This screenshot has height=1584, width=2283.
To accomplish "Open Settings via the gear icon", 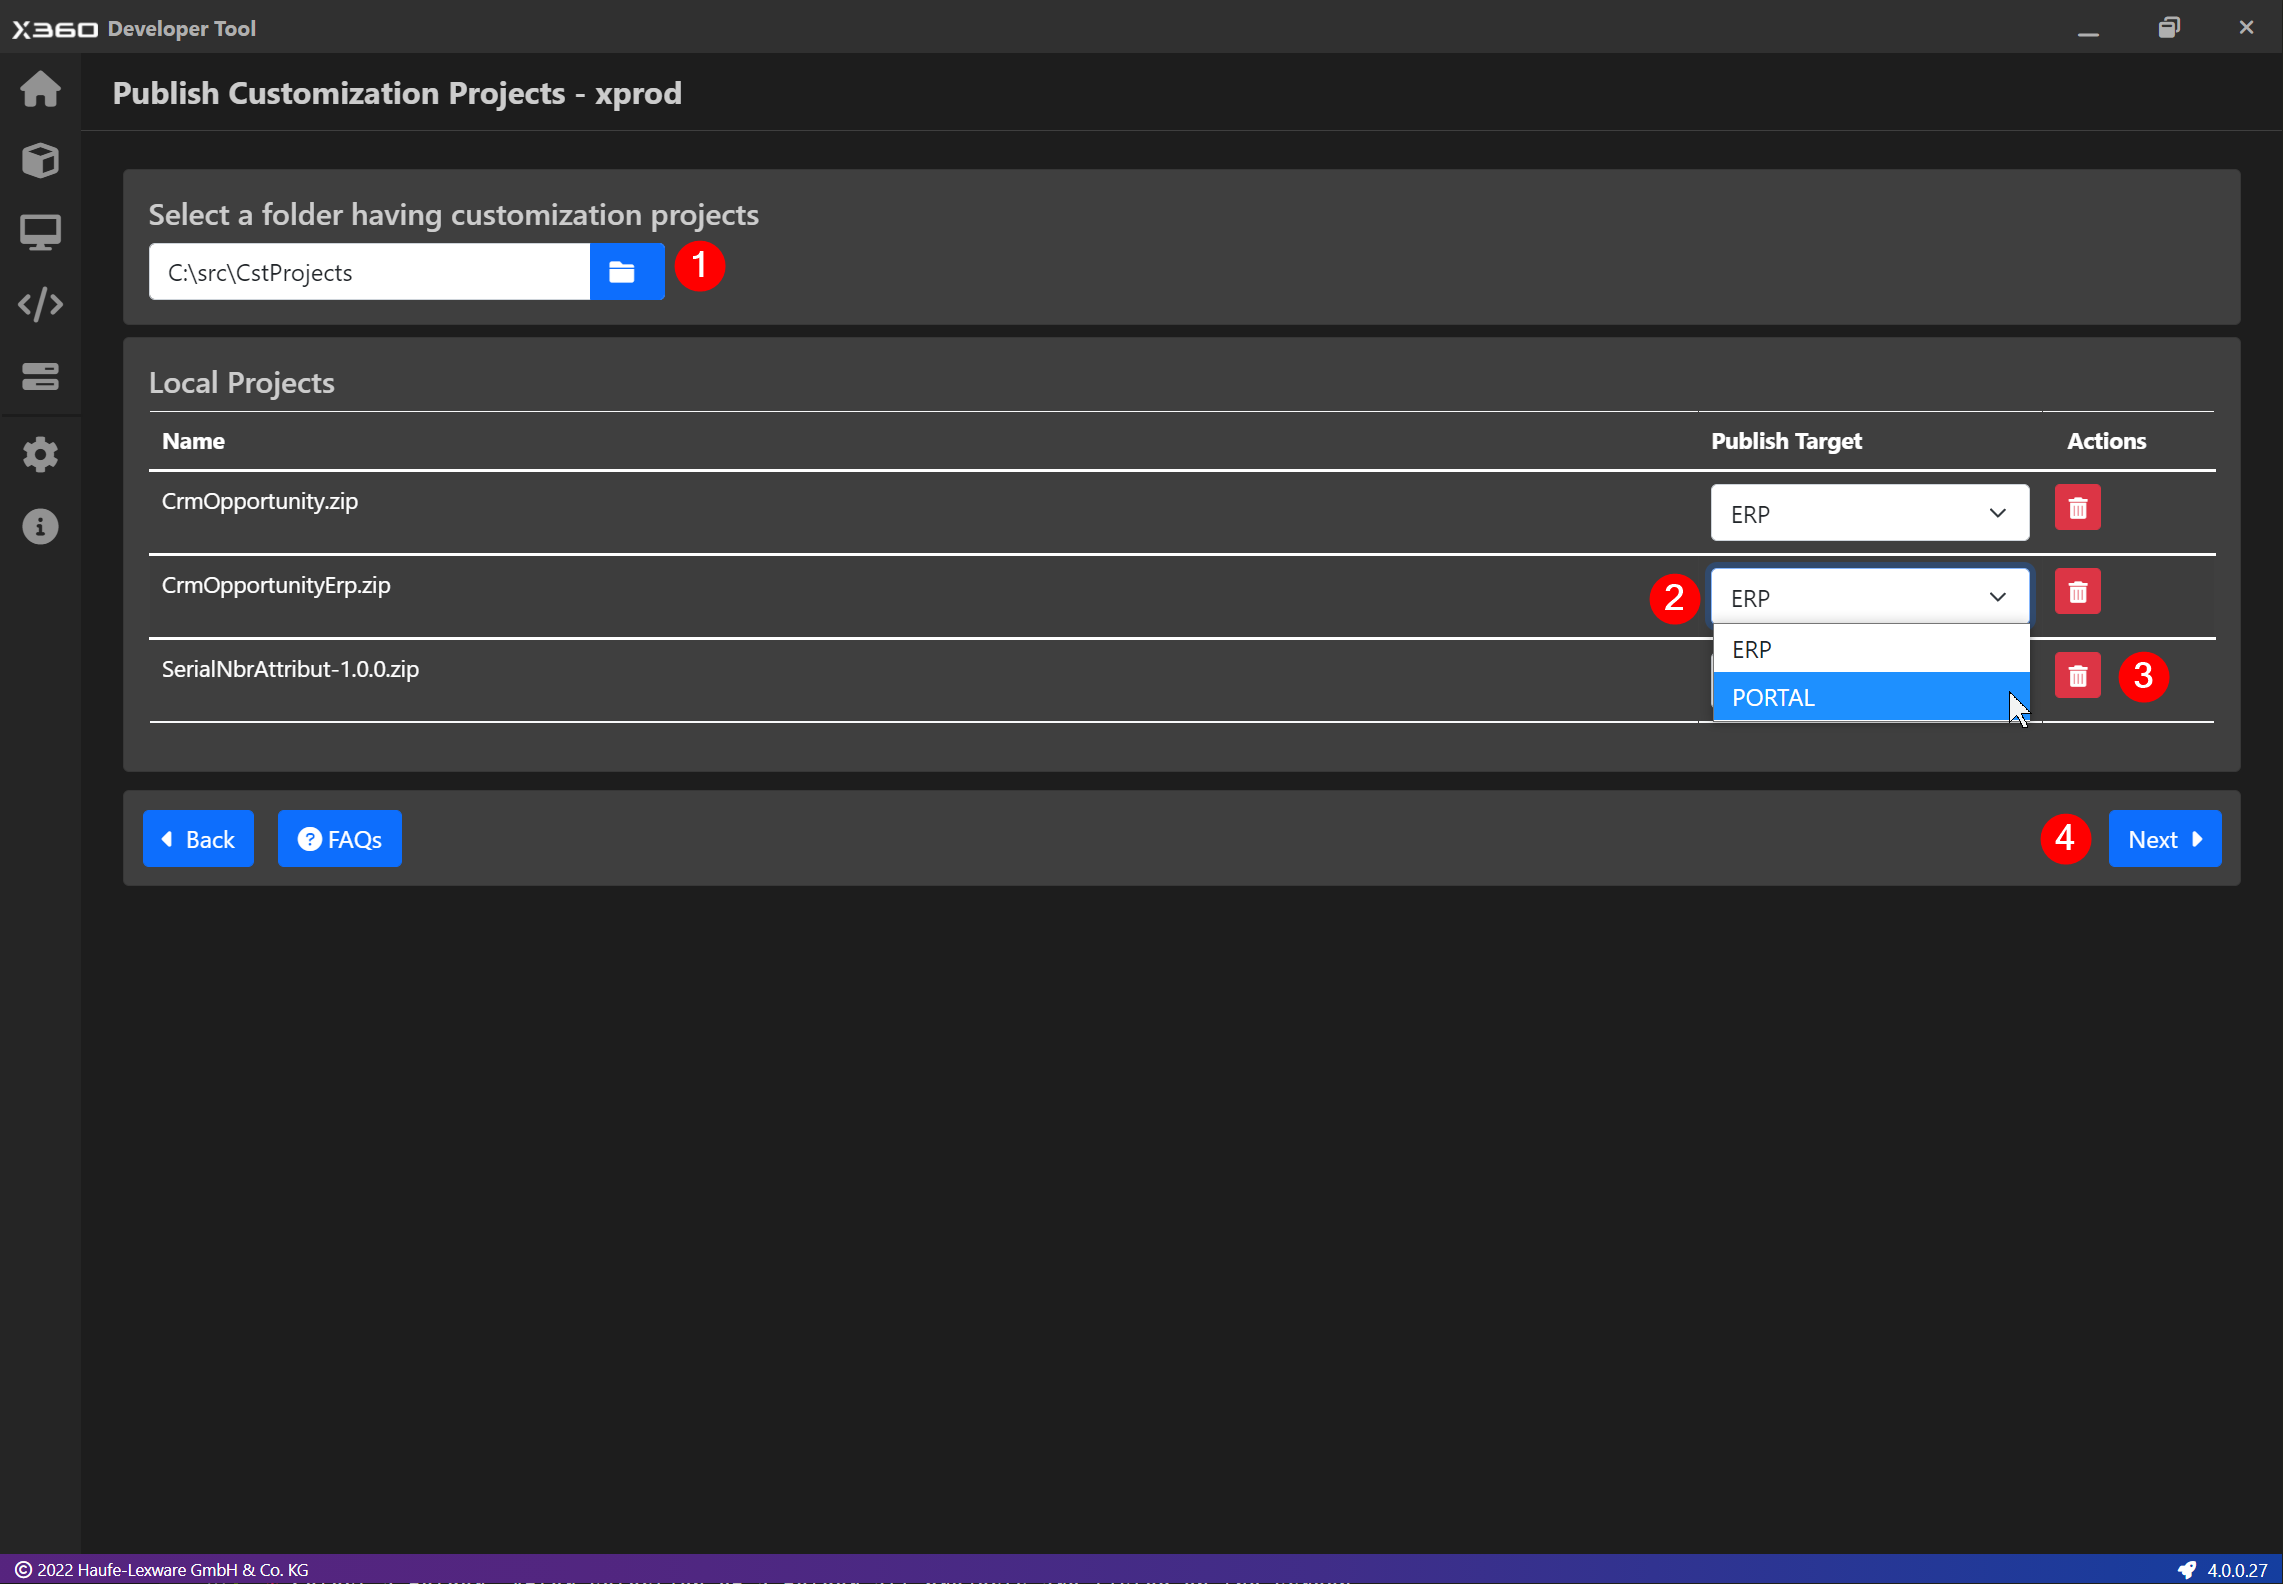I will coord(40,455).
